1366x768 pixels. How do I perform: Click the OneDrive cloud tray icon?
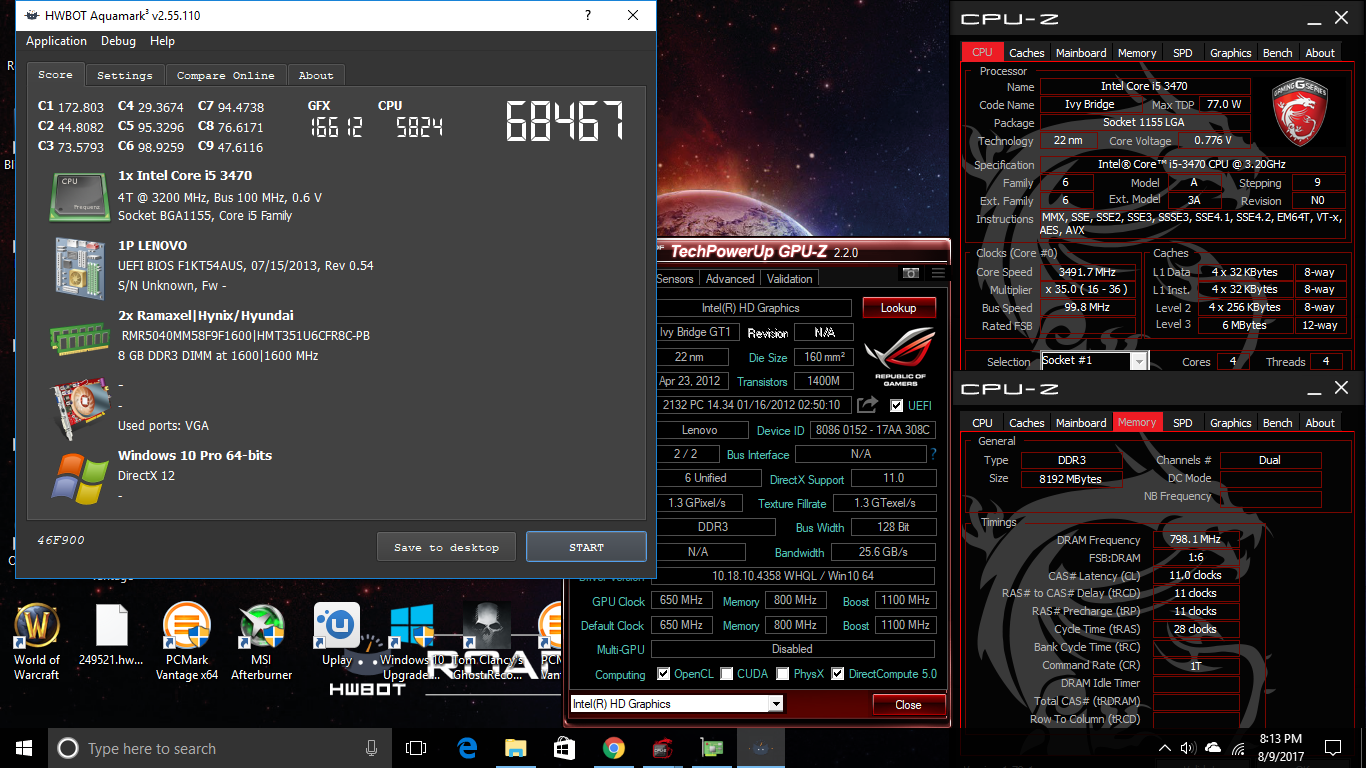click(x=1213, y=748)
